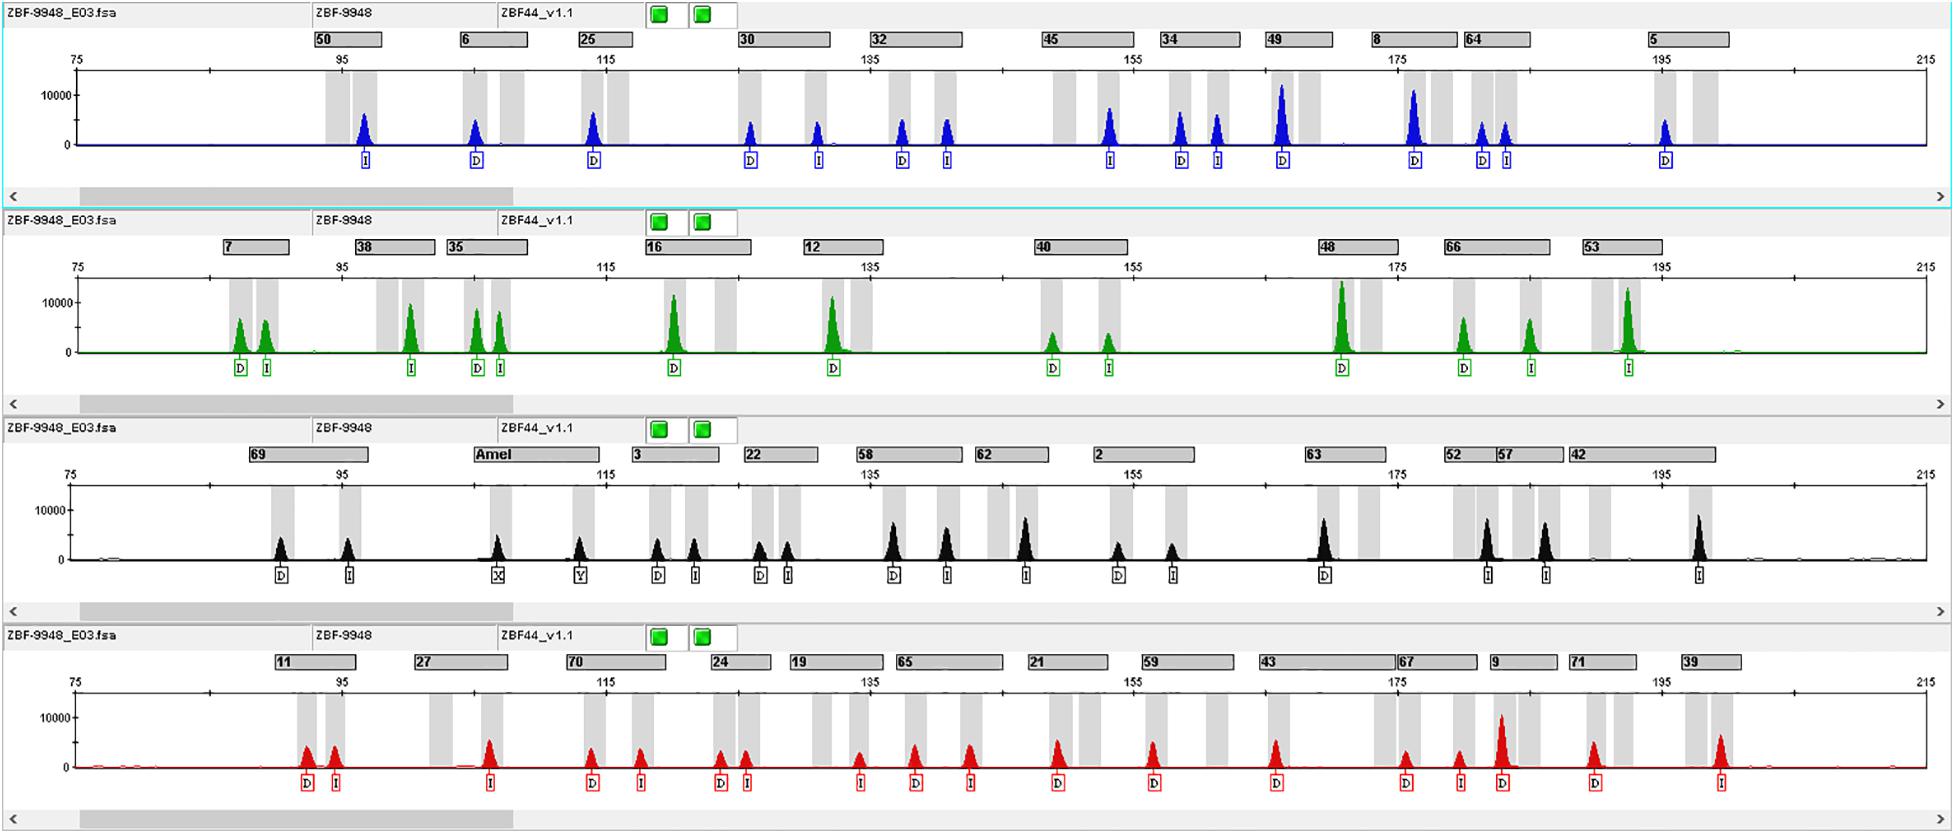Select marker label 48 in the green panel
The height and width of the screenshot is (834, 1955).
[x=1358, y=247]
